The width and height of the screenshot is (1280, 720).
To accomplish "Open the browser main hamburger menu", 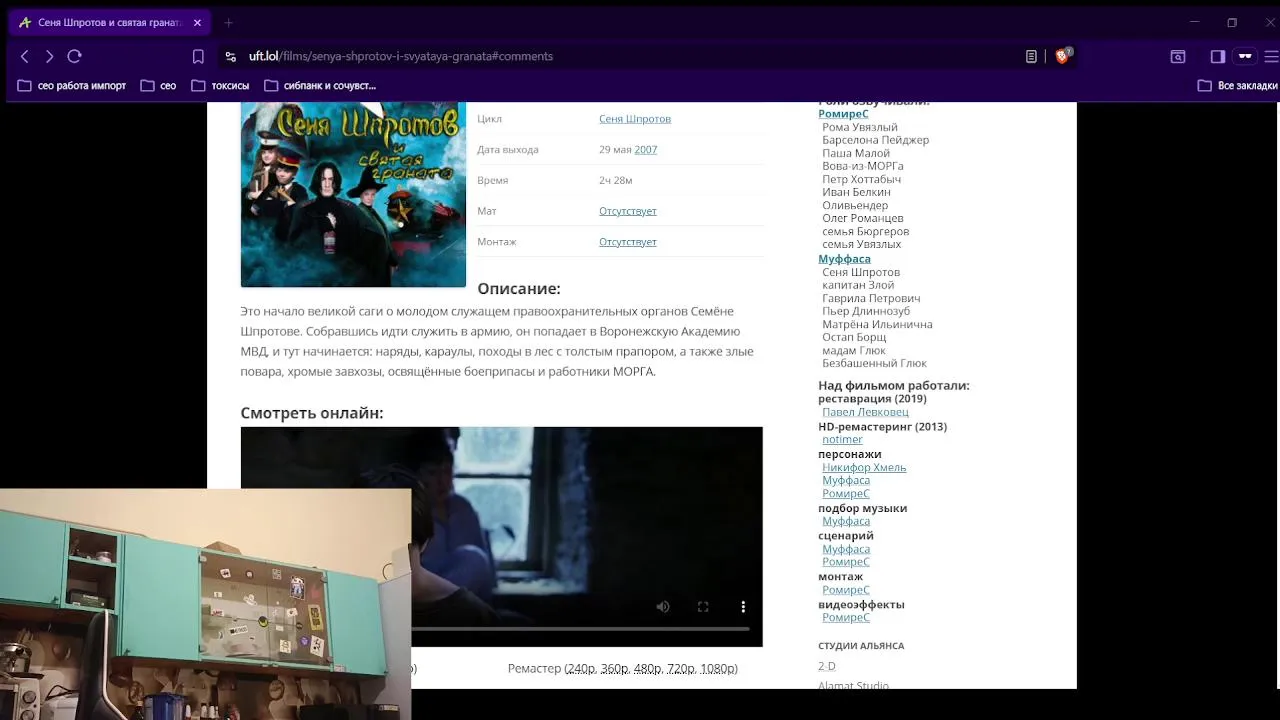I will (1271, 57).
